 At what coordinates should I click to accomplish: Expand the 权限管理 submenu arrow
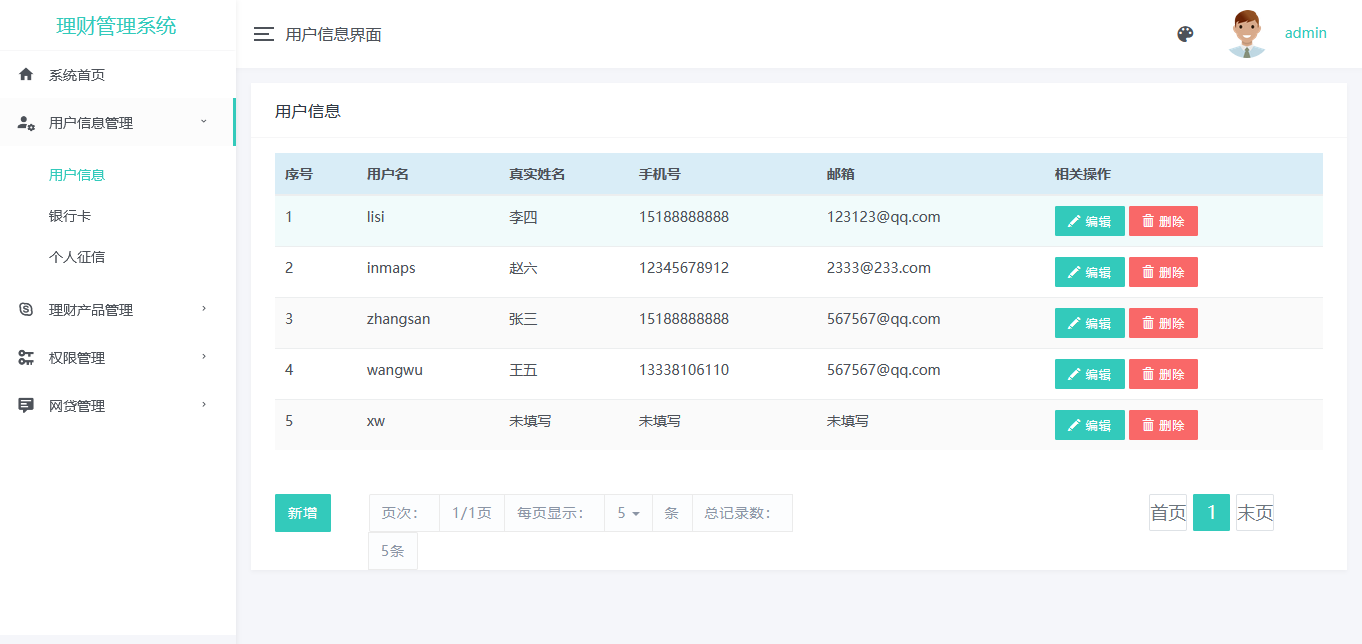(x=204, y=357)
